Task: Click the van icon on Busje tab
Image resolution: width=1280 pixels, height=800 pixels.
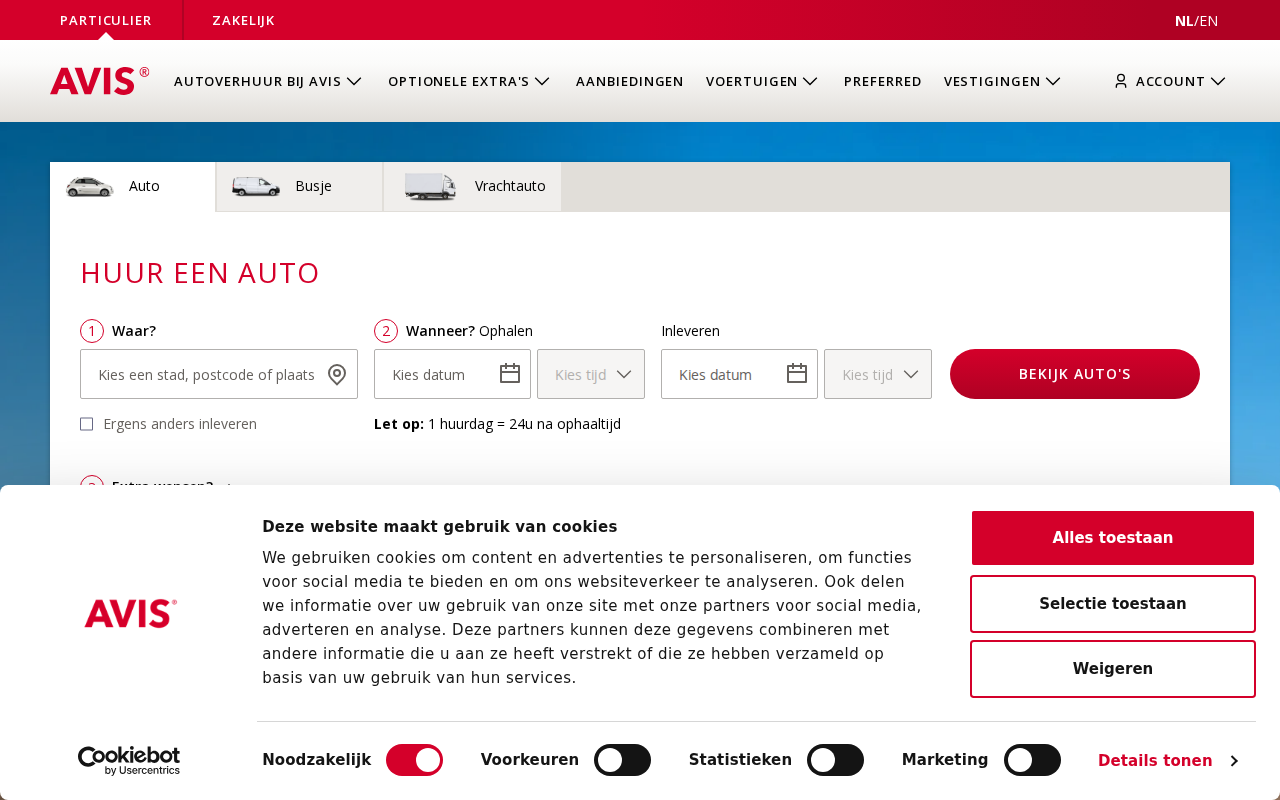Action: (x=256, y=186)
